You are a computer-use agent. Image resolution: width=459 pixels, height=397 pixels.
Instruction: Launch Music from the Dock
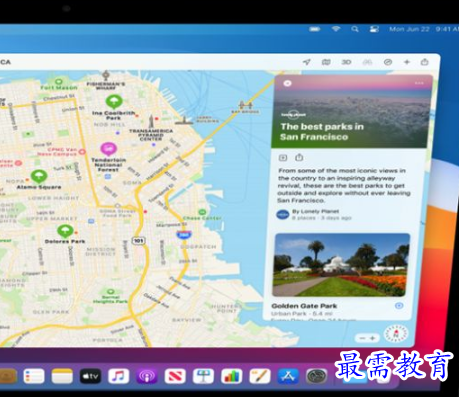[119, 376]
